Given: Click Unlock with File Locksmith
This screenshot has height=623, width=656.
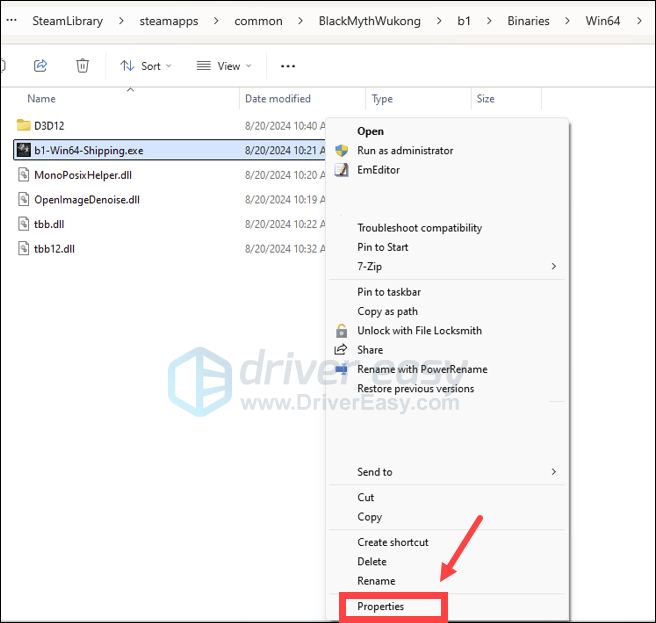Looking at the screenshot, I should 419,330.
